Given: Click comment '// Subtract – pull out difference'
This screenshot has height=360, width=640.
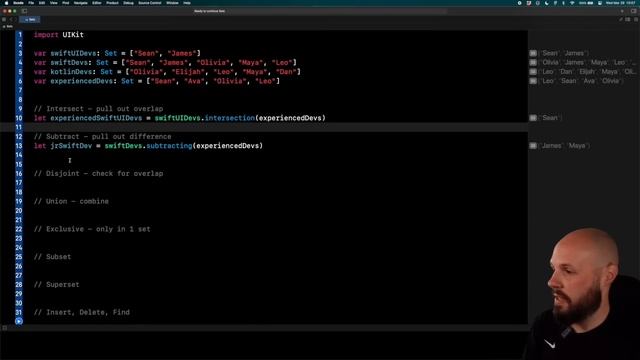Looking at the screenshot, I should pyautogui.click(x=102, y=136).
